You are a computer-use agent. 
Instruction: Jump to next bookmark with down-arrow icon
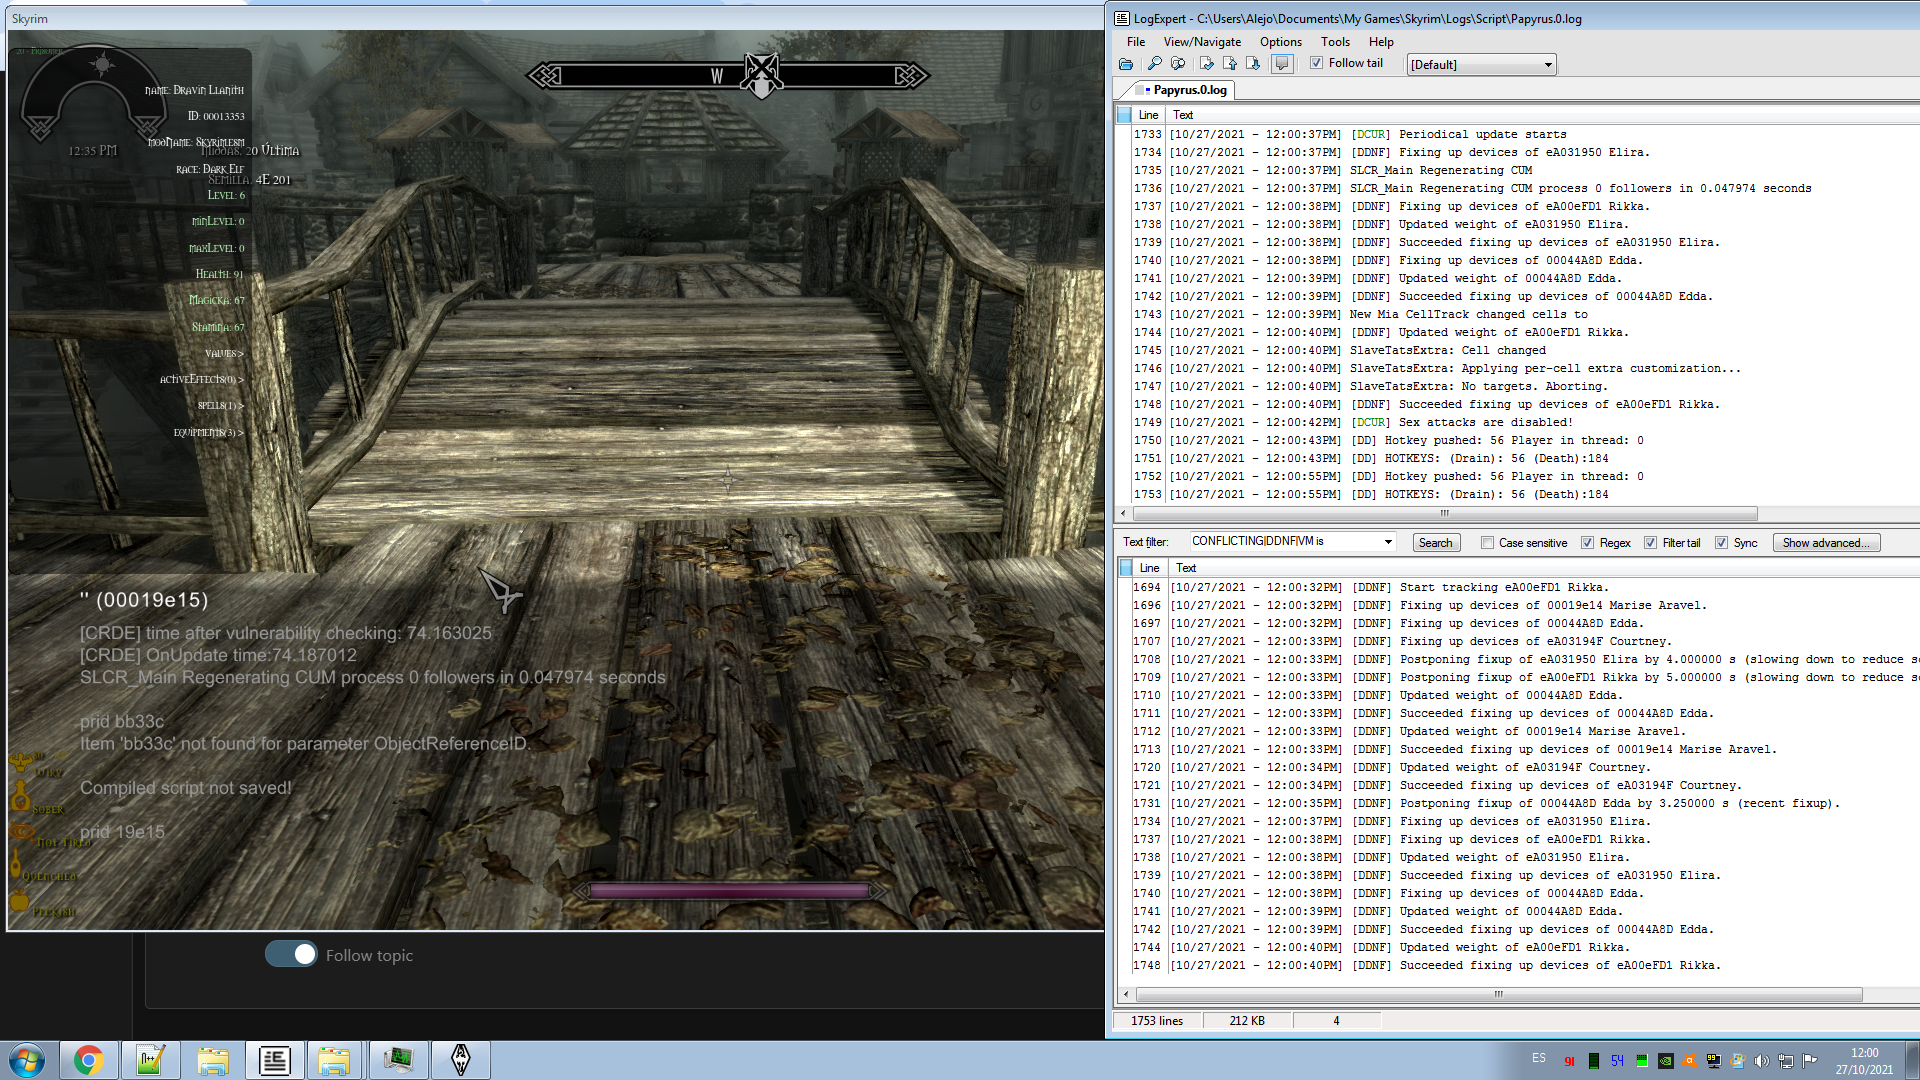1253,64
